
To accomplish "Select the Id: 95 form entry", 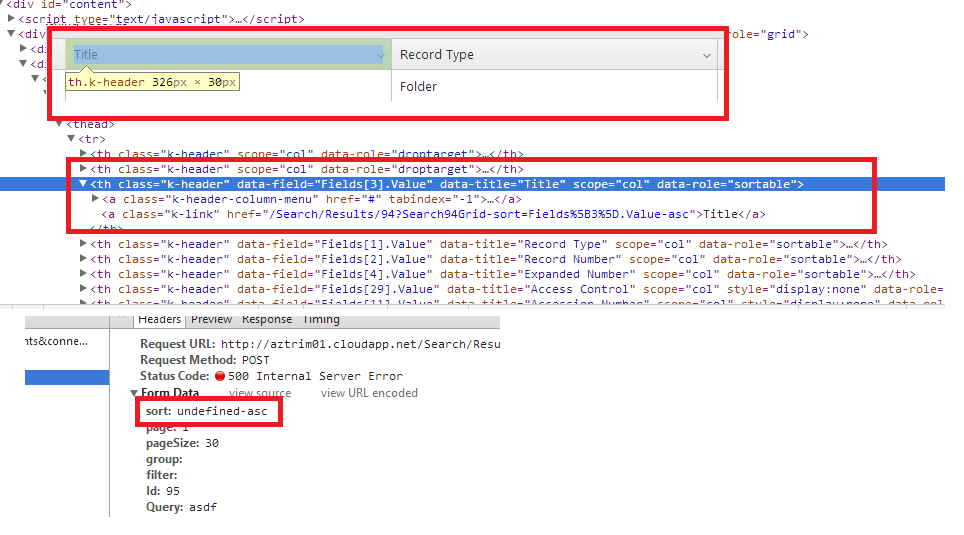I will [163, 491].
